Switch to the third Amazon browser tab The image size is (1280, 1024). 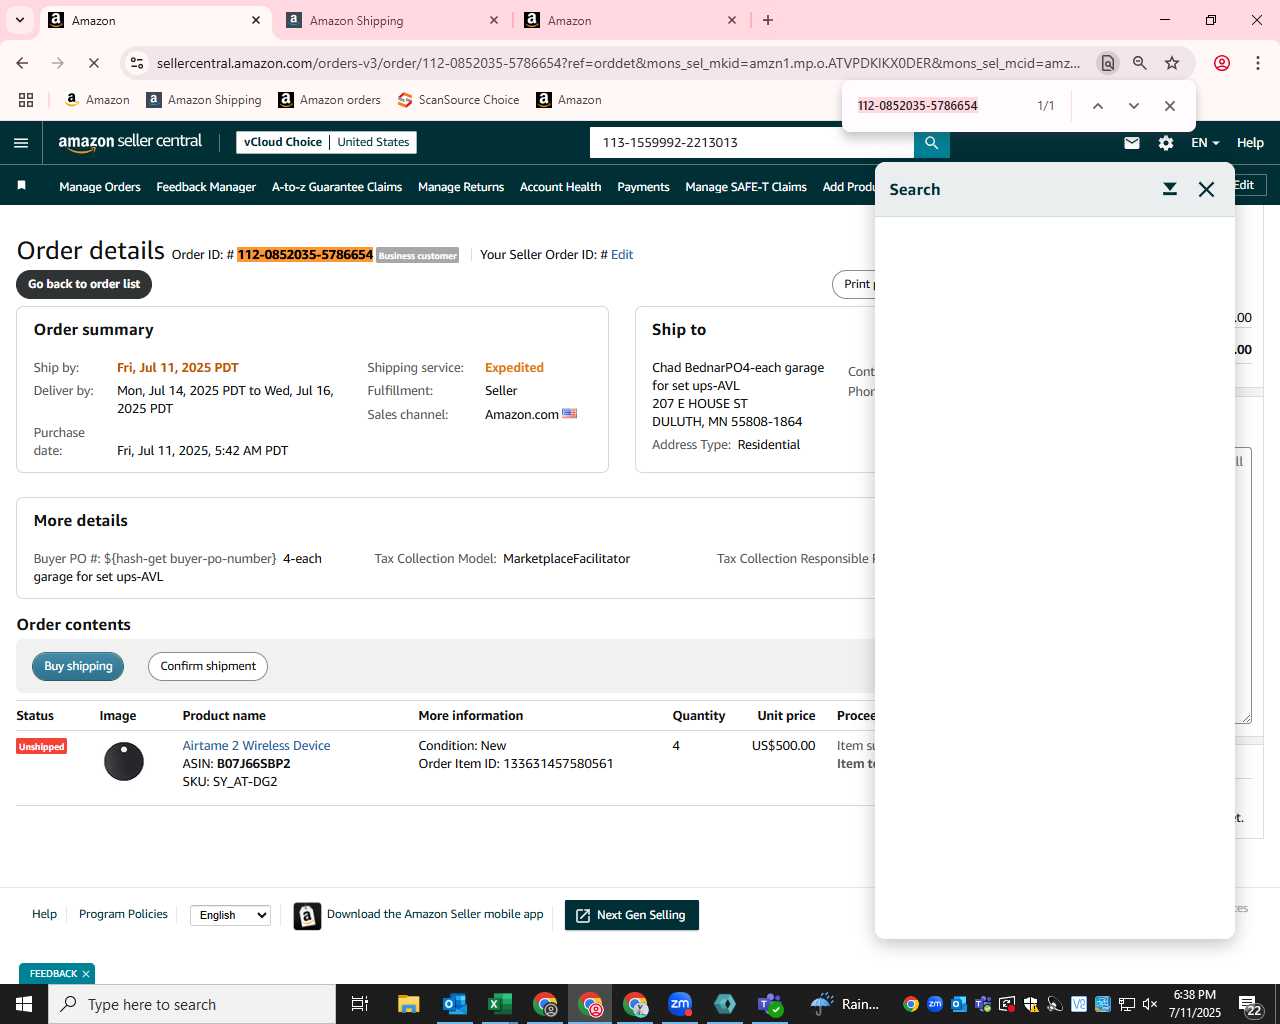click(630, 20)
